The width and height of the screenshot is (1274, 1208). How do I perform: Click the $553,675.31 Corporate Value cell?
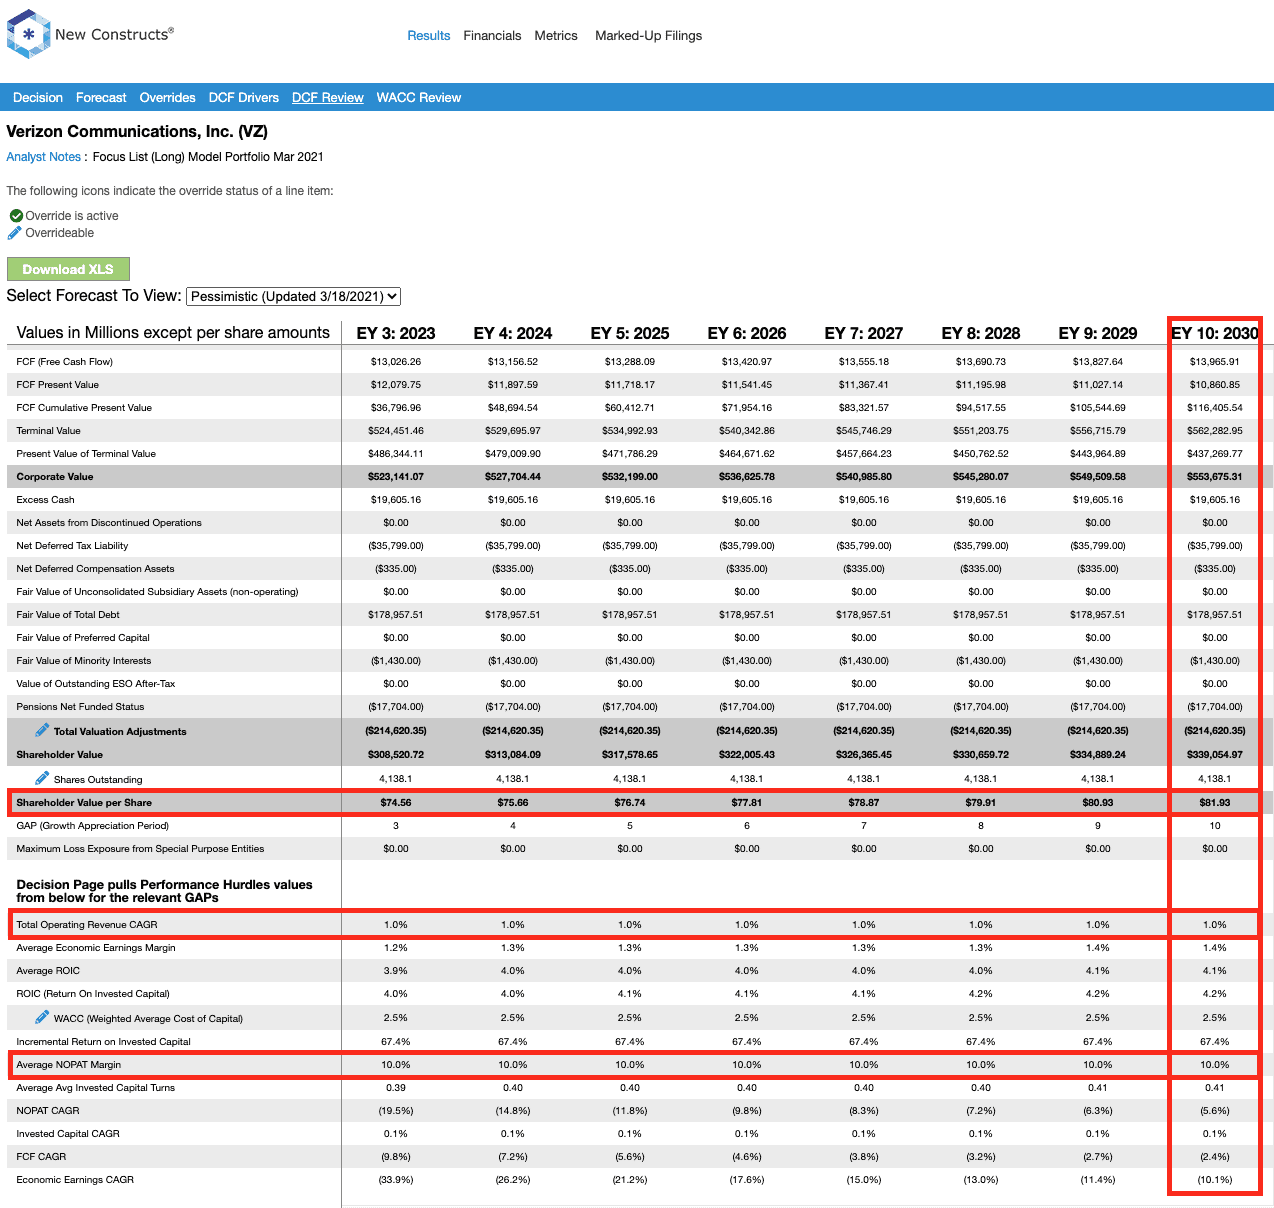pos(1215,477)
